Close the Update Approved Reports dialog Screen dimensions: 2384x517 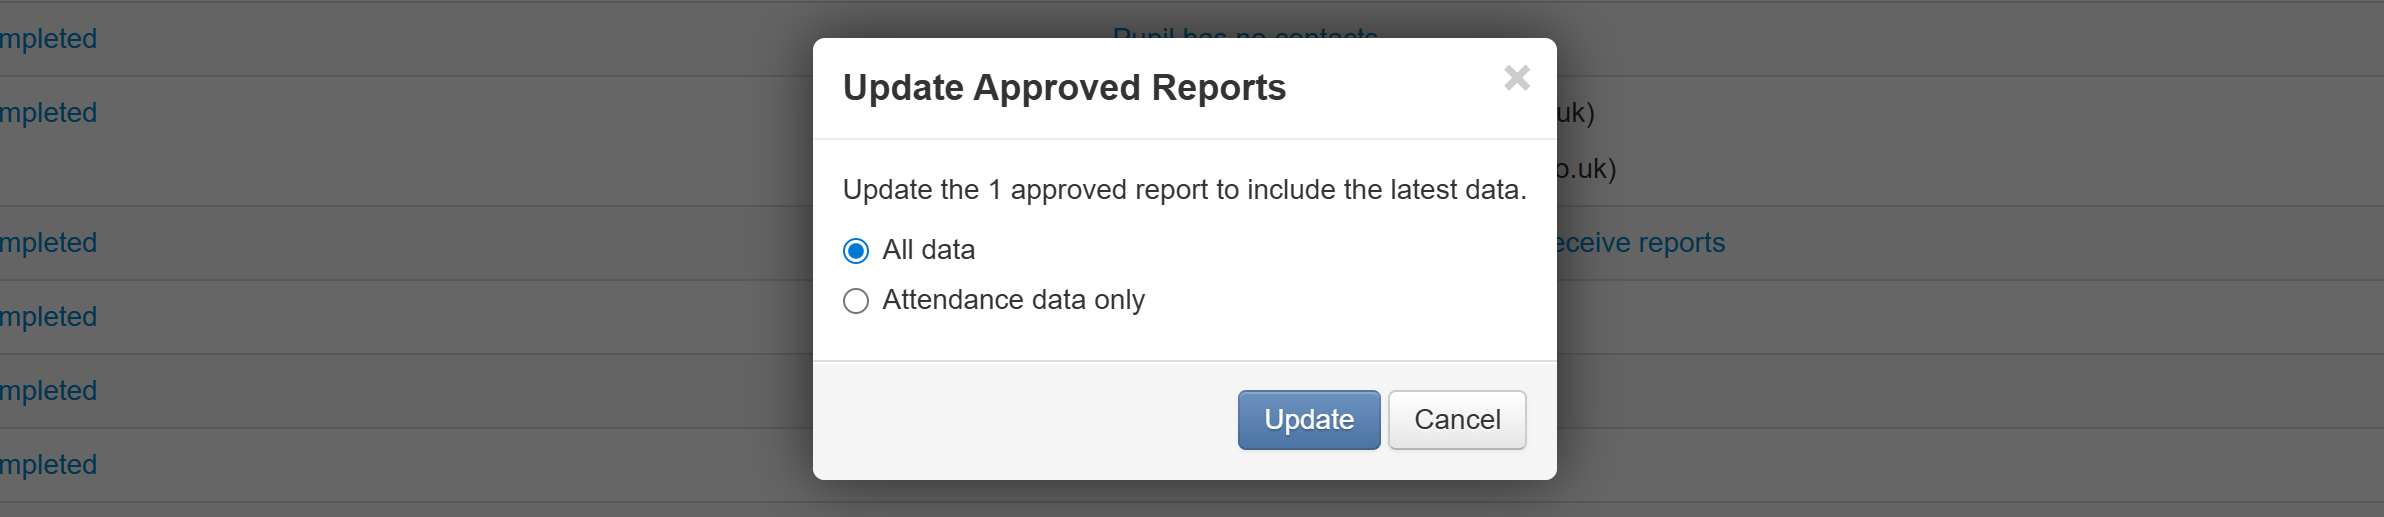[x=1516, y=78]
